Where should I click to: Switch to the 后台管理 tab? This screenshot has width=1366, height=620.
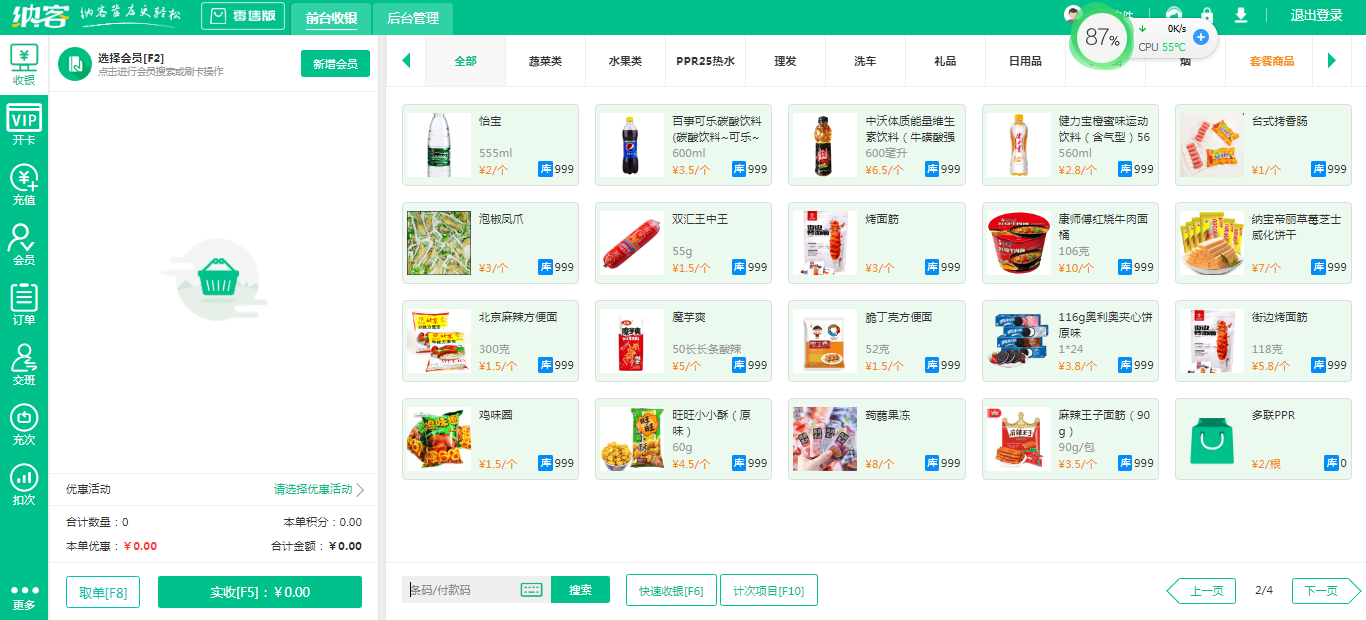pos(412,18)
